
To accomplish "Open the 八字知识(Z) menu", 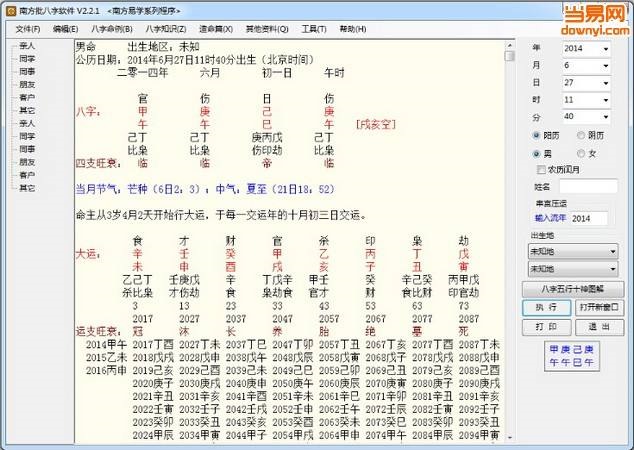I will (166, 29).
